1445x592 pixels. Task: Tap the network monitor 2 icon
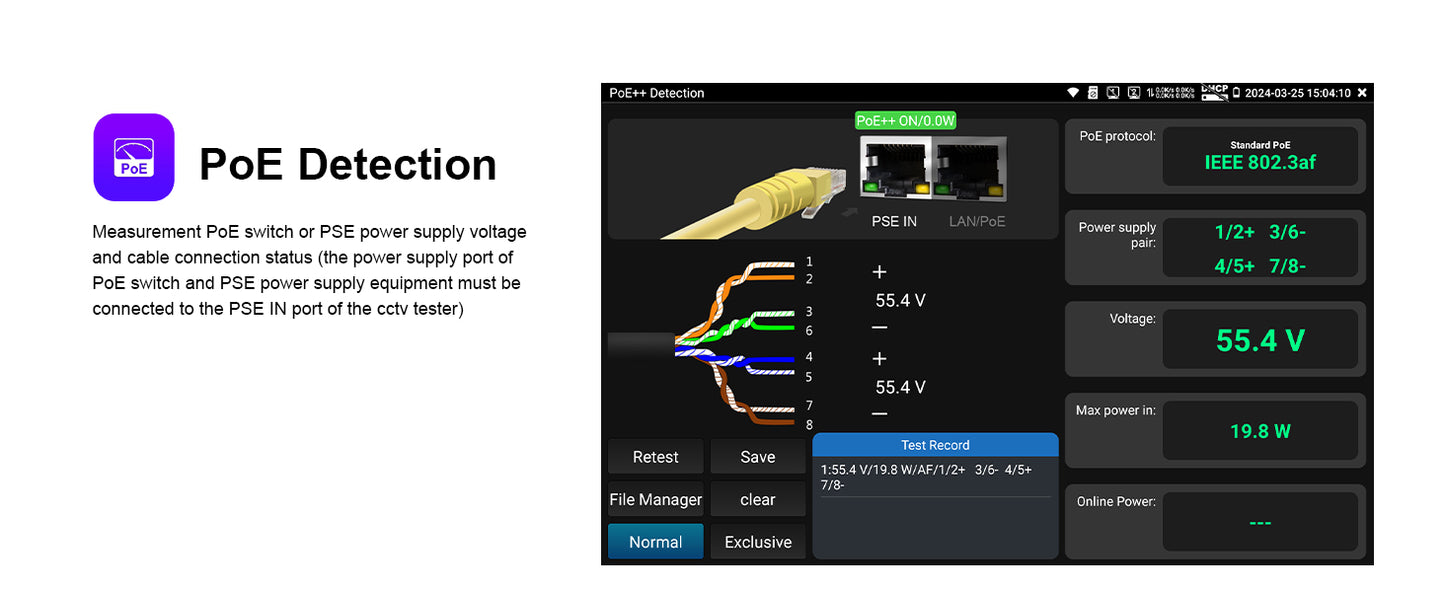tap(1134, 93)
